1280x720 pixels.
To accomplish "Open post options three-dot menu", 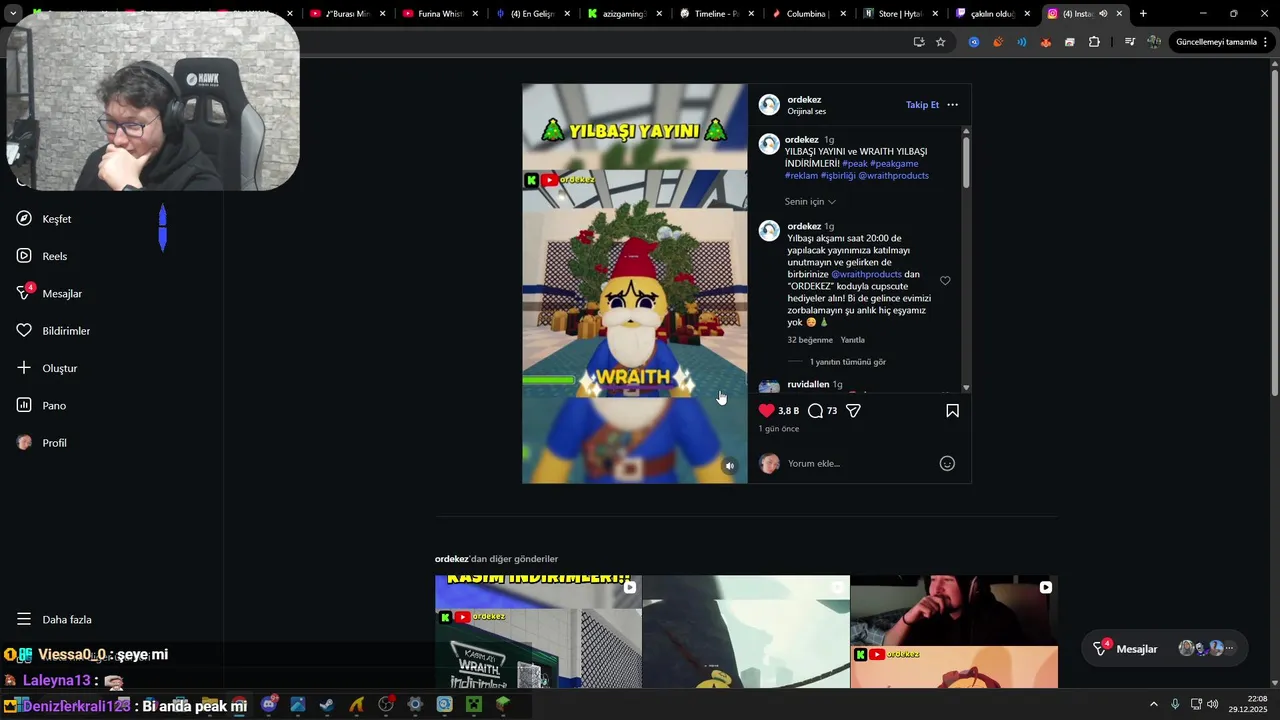I will 952,105.
